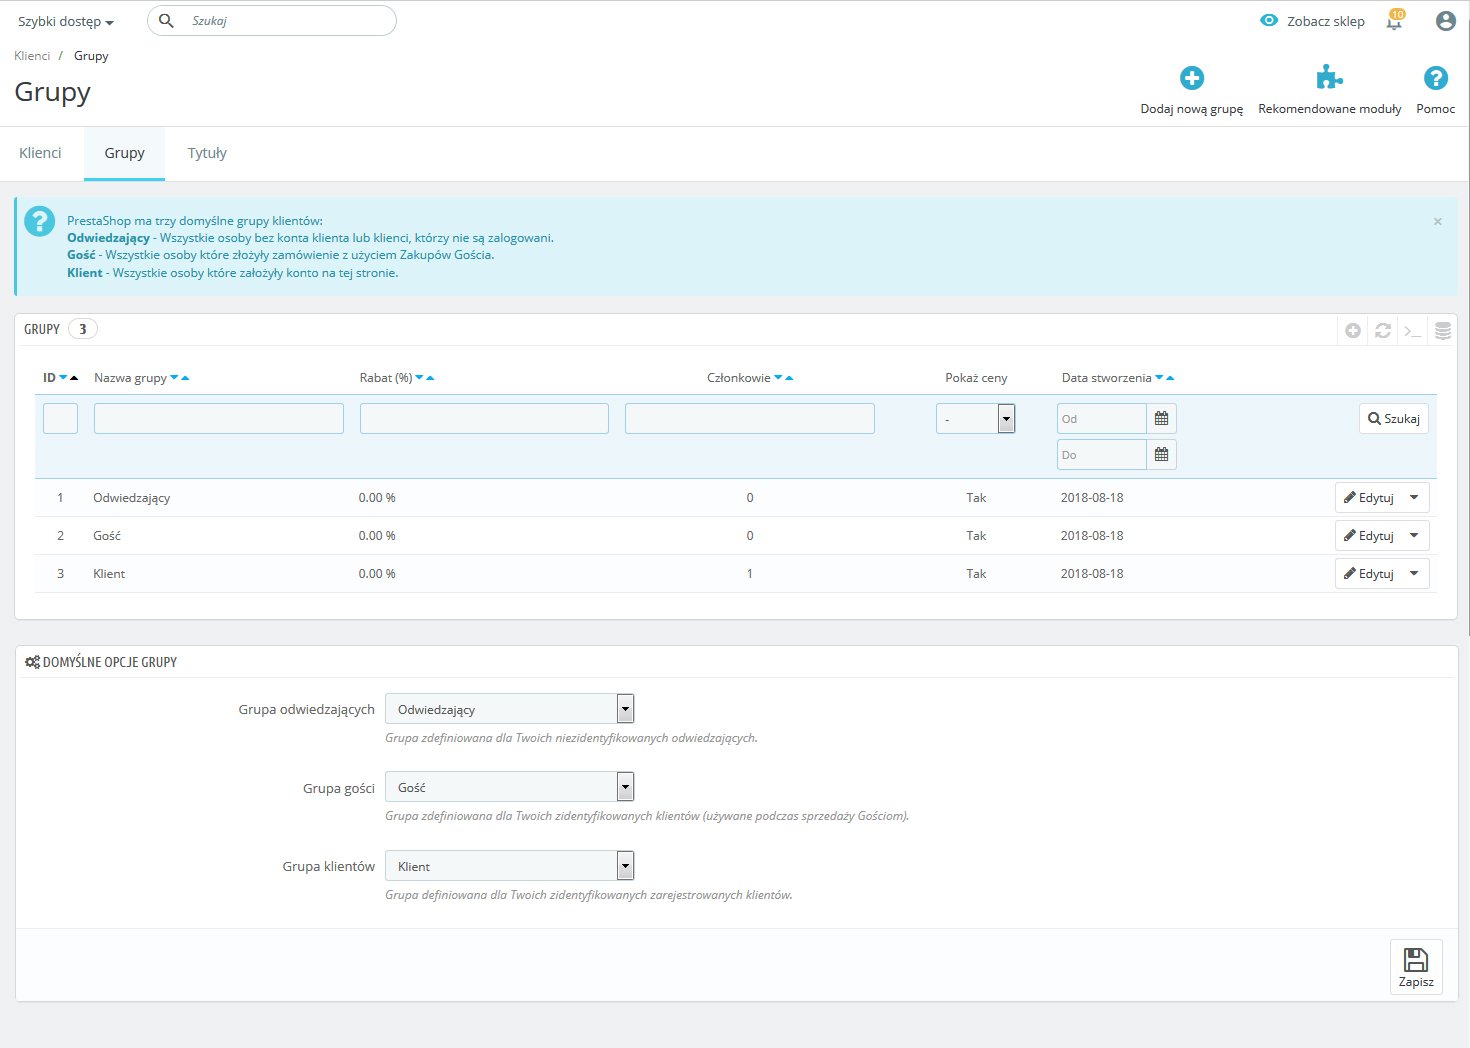Click the Pomoc help question mark icon
The width and height of the screenshot is (1470, 1048).
(1435, 78)
